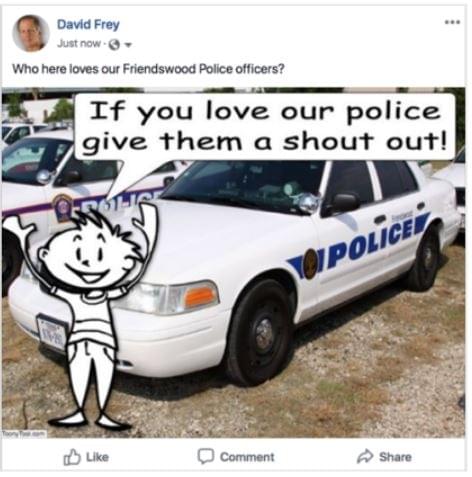The height and width of the screenshot is (477, 472).
Task: Open the three-dot post options menu
Action: (x=453, y=22)
